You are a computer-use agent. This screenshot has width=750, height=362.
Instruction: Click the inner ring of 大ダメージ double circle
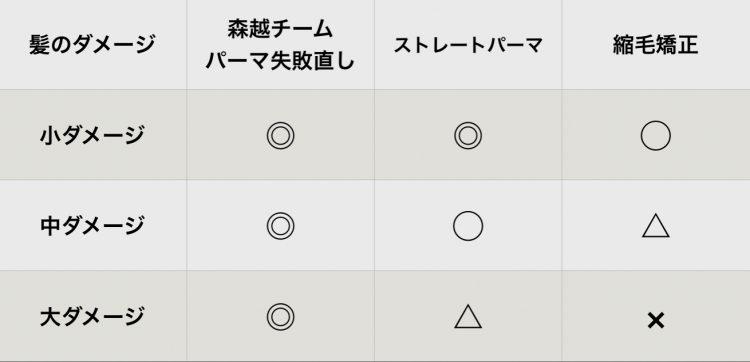pyautogui.click(x=280, y=317)
